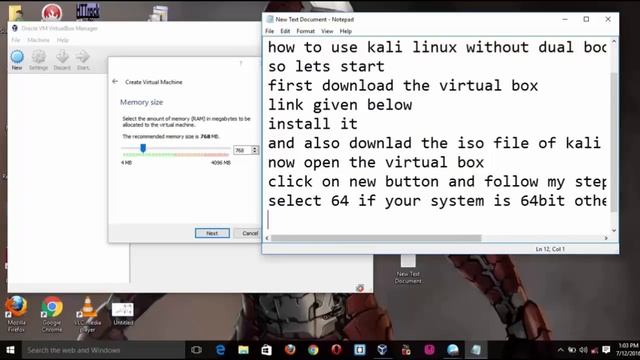The height and width of the screenshot is (360, 640).
Task: Go back using Create Virtual Machine arrow
Action: pos(115,82)
